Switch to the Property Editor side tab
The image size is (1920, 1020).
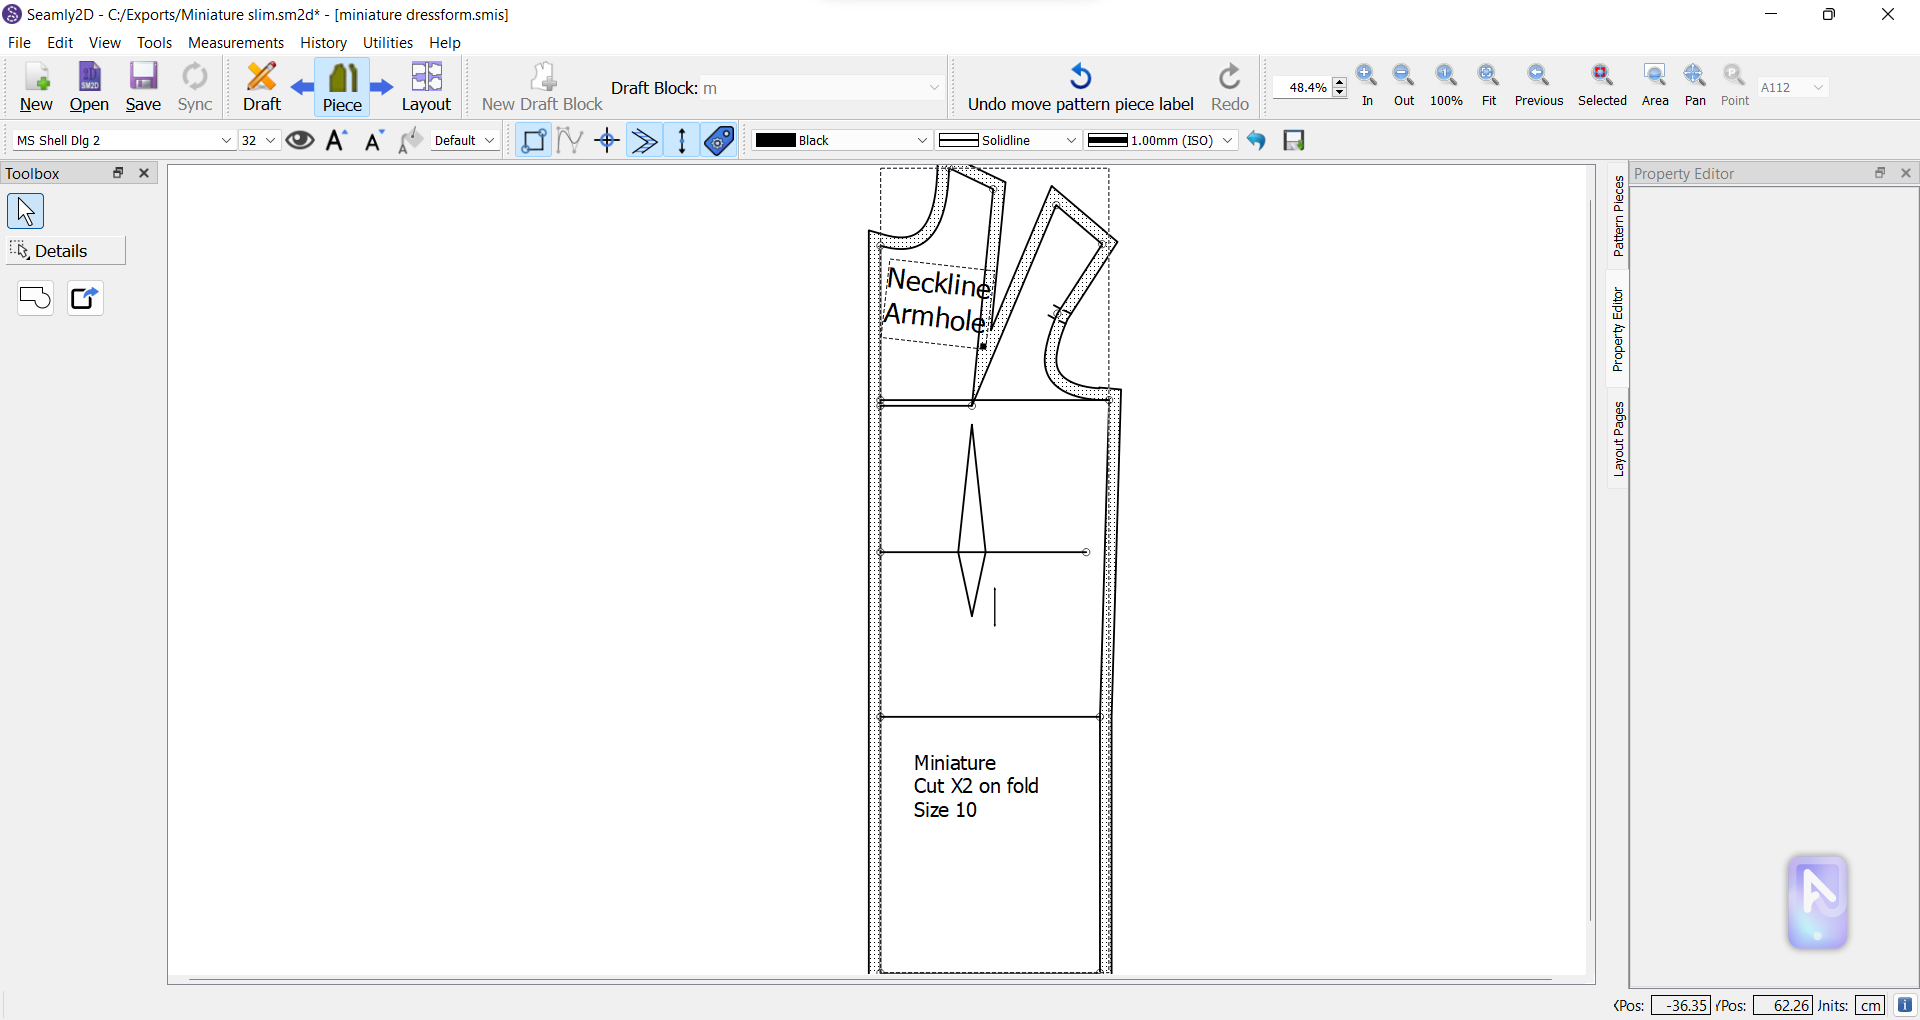click(1618, 329)
